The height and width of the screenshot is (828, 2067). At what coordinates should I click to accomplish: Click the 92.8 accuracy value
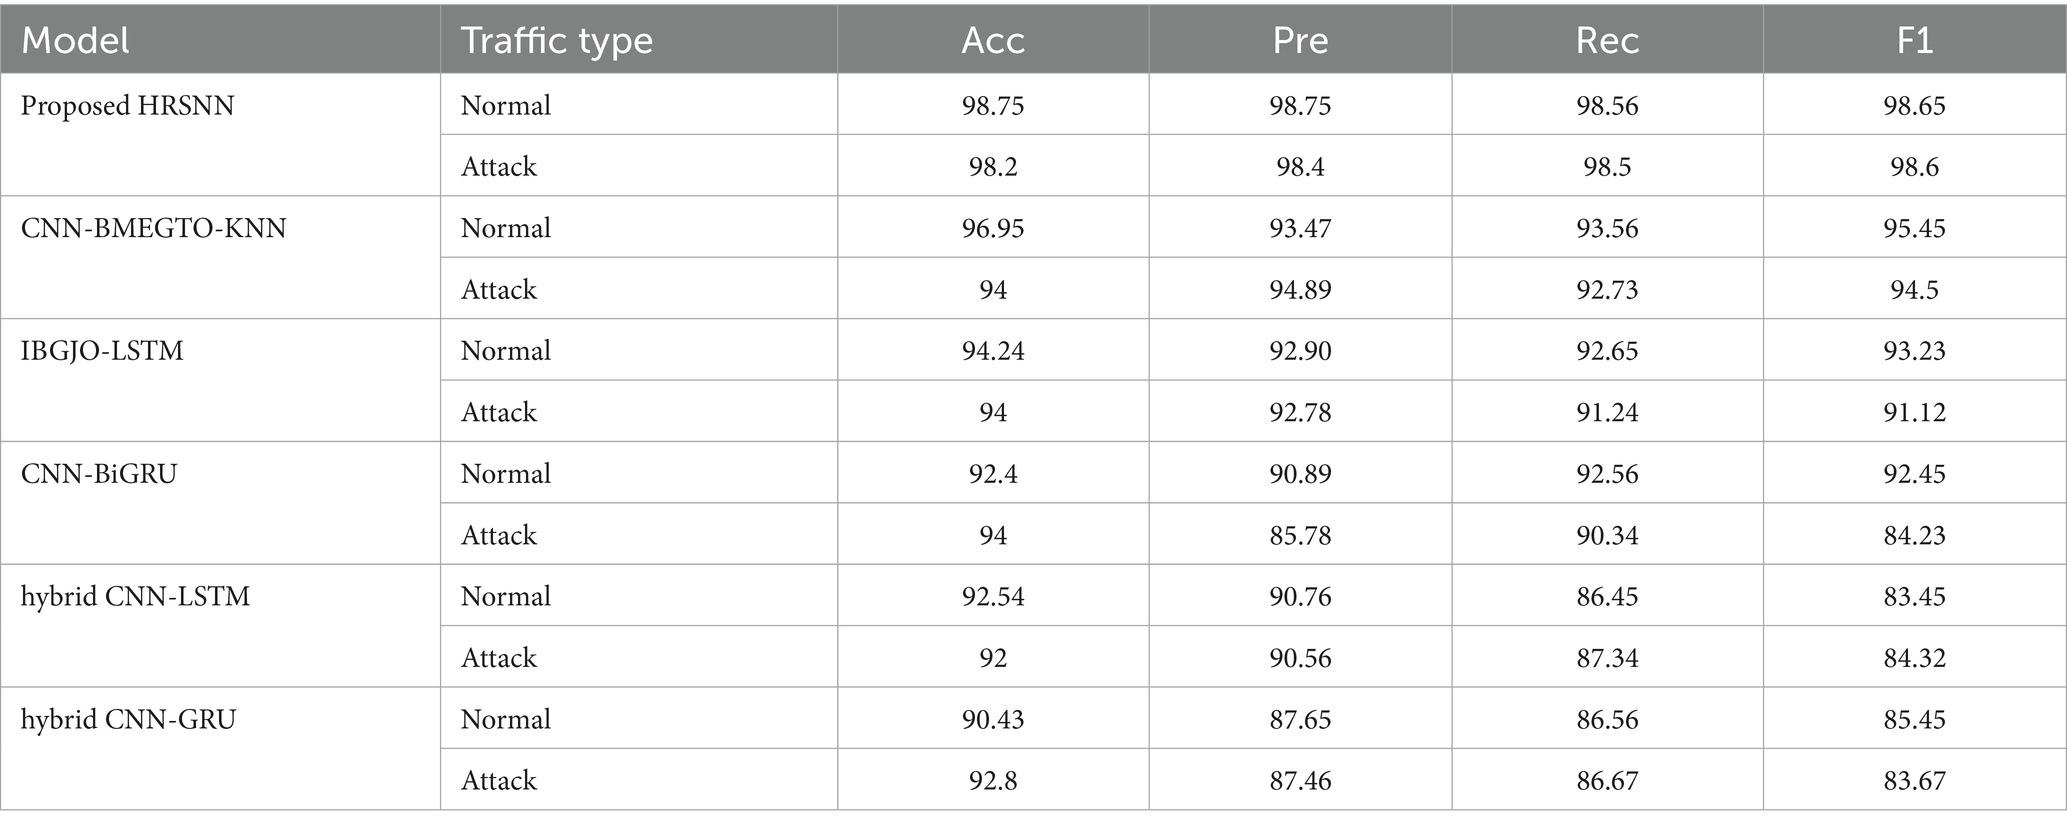tap(993, 780)
